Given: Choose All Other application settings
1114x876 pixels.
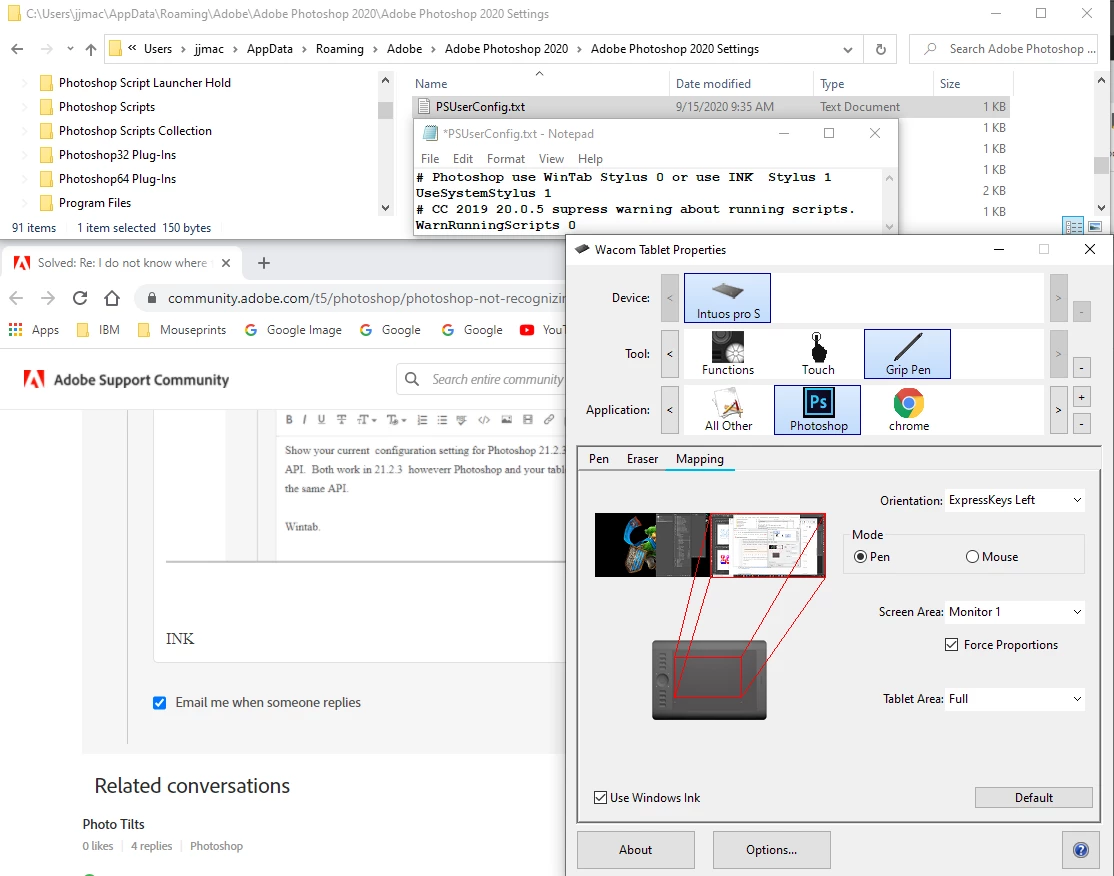Looking at the screenshot, I should pos(728,410).
